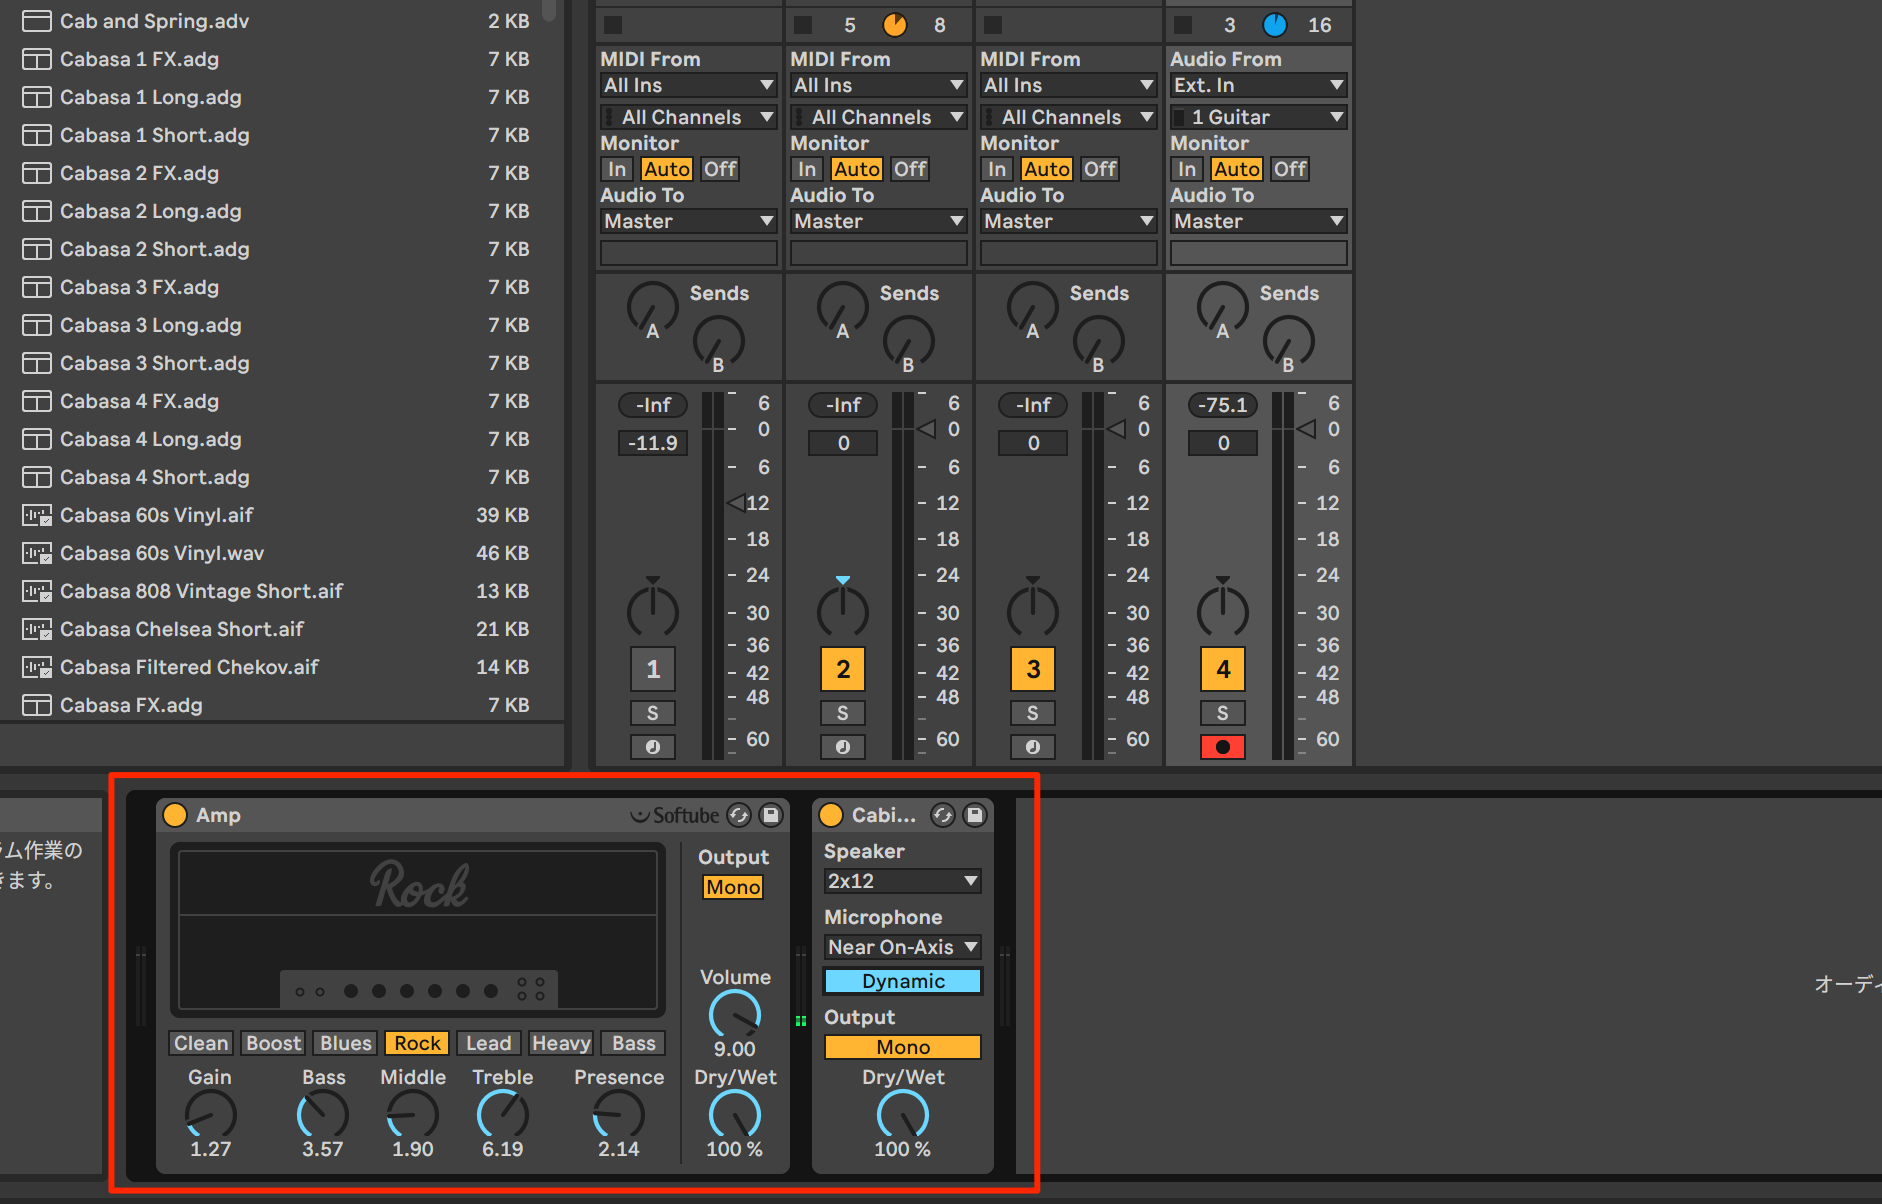Open track 2 All Channels dropdown
The image size is (1882, 1204).
(879, 117)
